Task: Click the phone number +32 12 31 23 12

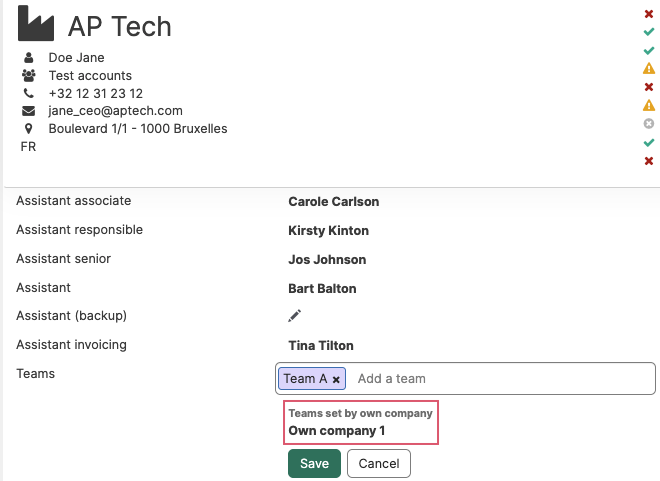Action: click(x=96, y=93)
